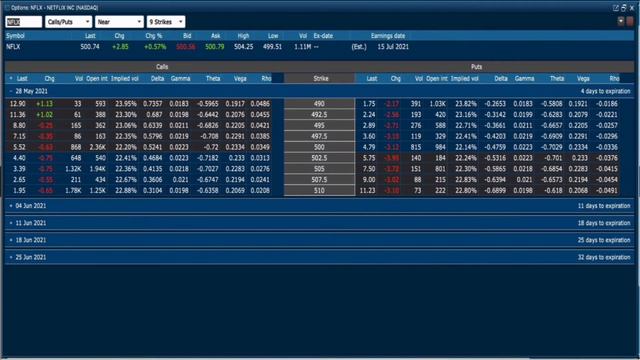The image size is (640, 360).
Task: Click the Options NFLX window title
Action: coord(54,8)
